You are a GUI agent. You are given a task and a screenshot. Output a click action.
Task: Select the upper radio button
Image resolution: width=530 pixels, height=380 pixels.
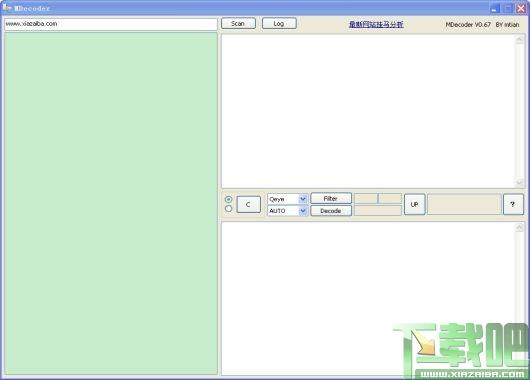tap(228, 199)
